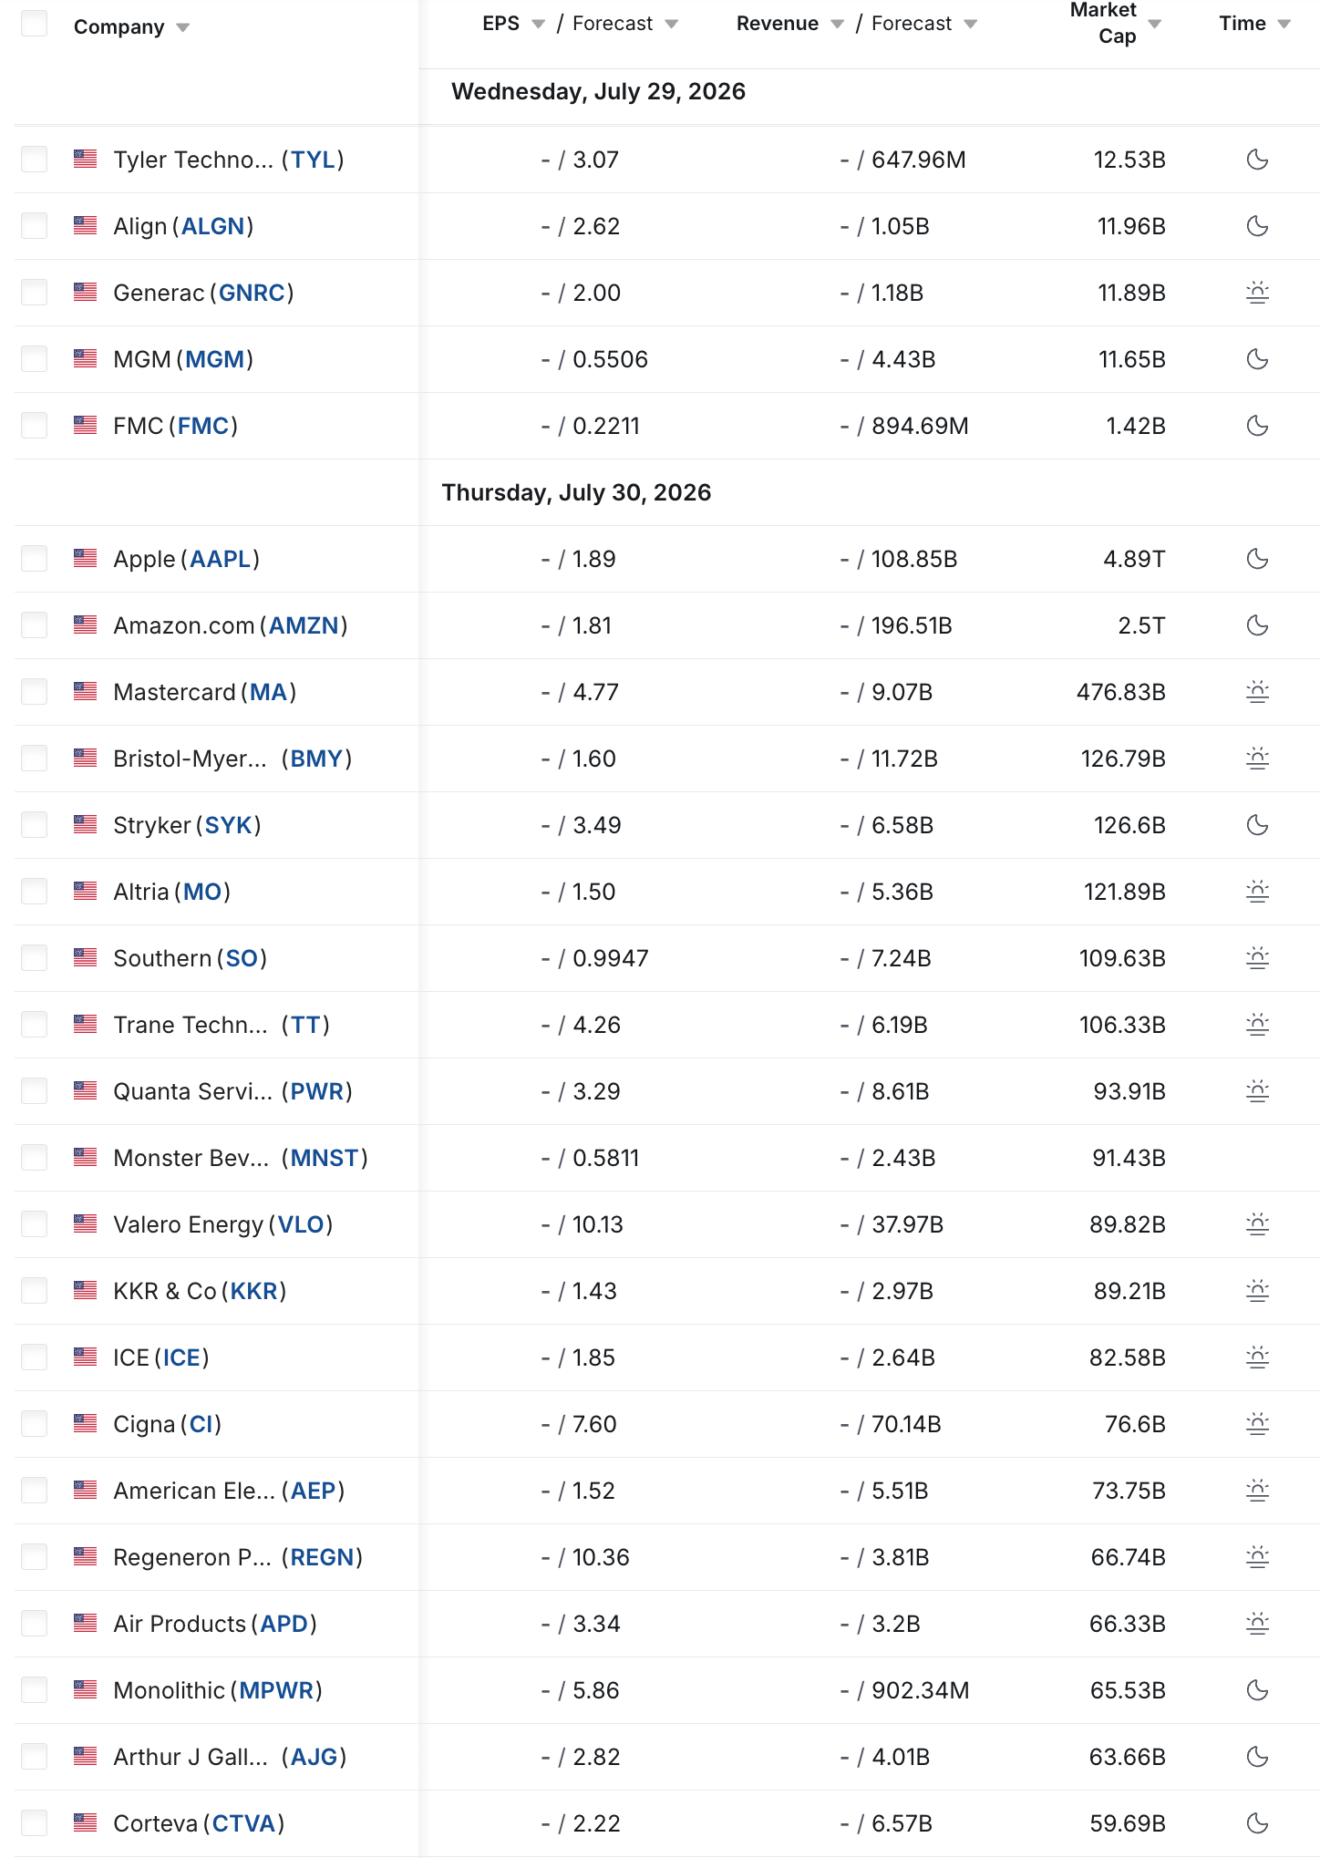Click the sunrise icon in Mastercard's row

point(1257,692)
